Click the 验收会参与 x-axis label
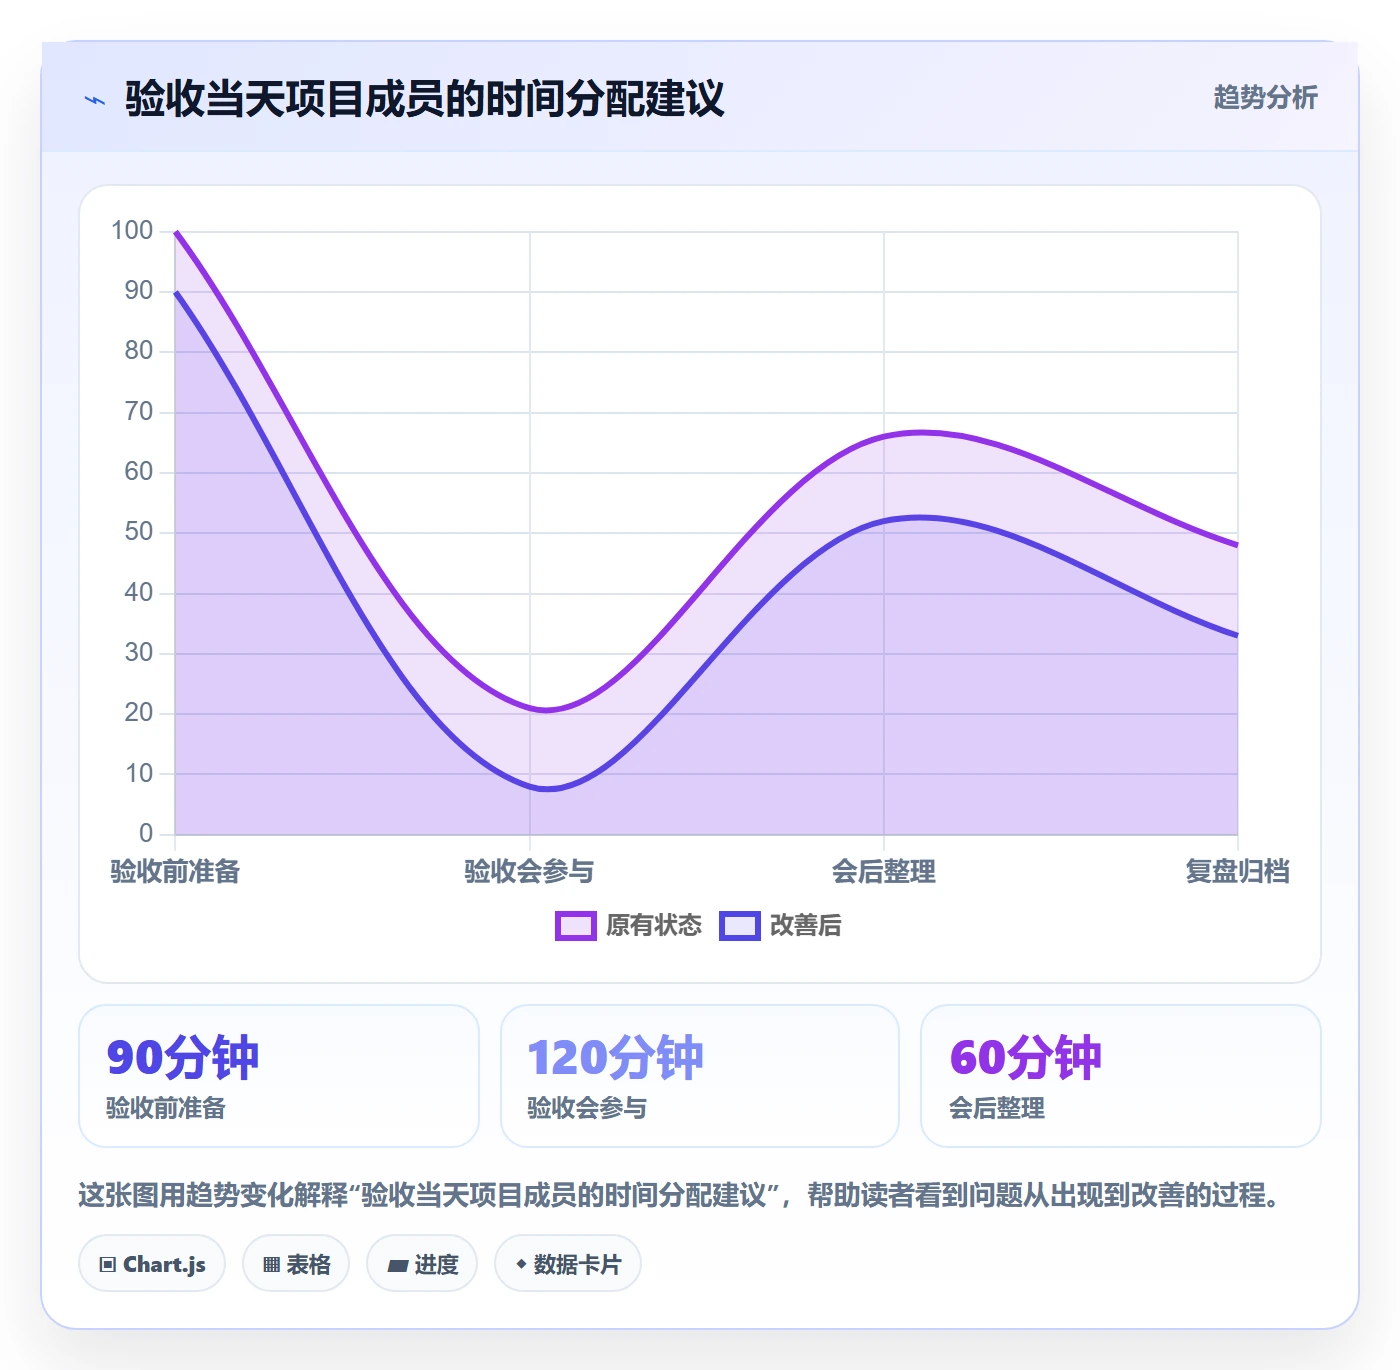Viewport: 1400px width, 1370px height. click(x=529, y=872)
